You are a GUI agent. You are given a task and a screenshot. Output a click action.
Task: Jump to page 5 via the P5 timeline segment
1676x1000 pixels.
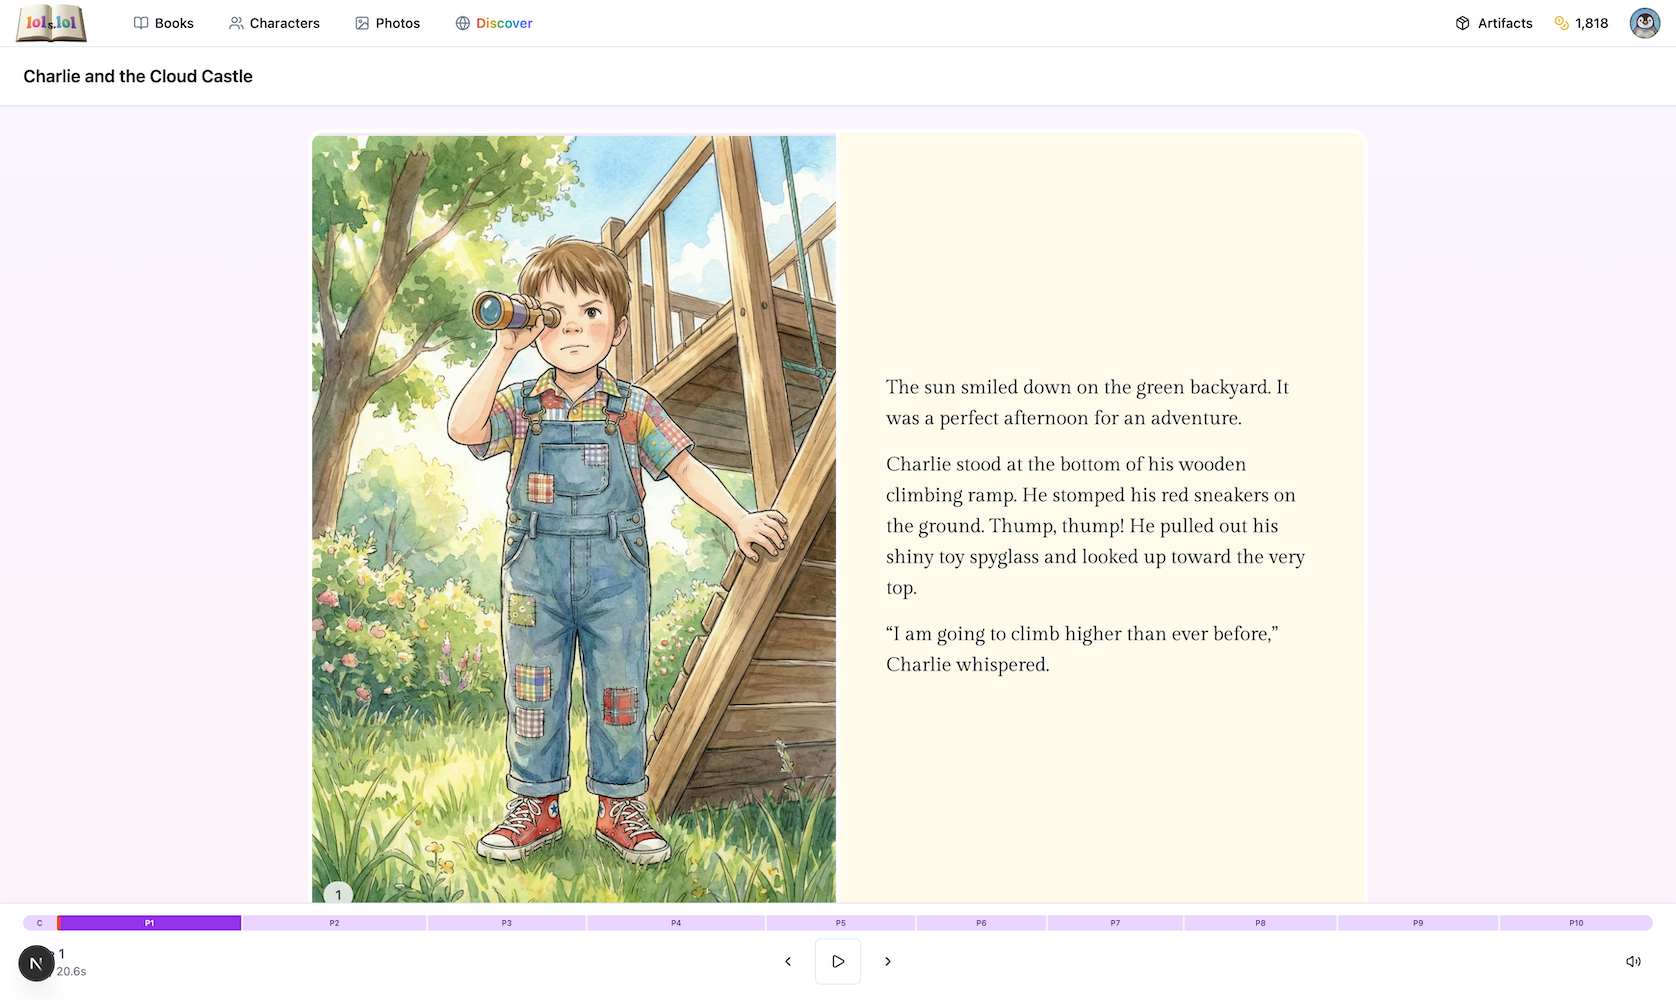pos(840,922)
